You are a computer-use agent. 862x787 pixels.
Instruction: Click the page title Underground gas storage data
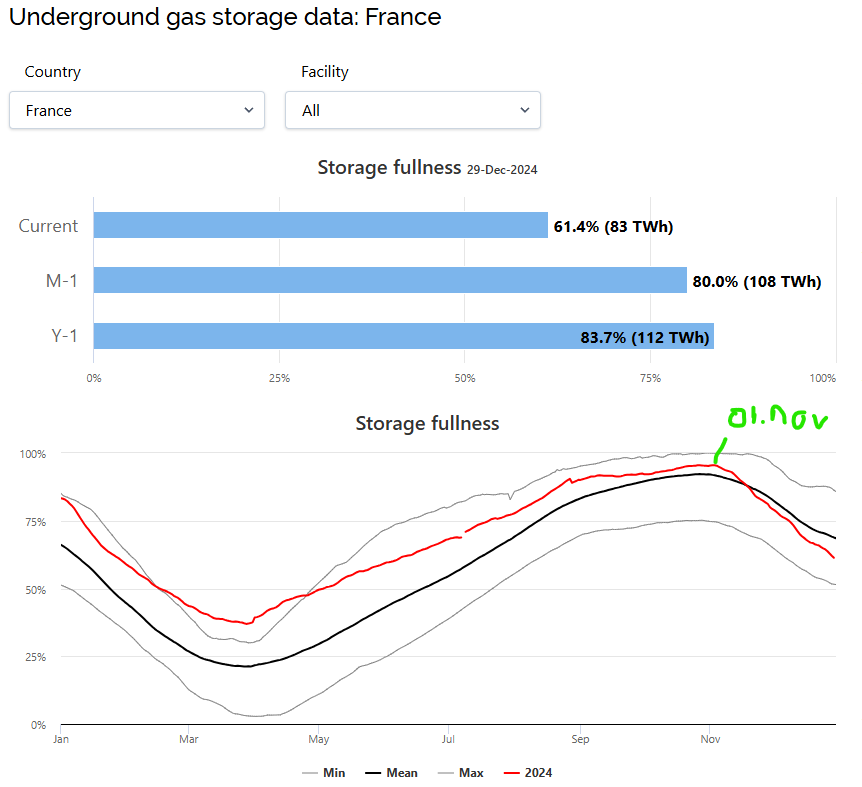(225, 17)
